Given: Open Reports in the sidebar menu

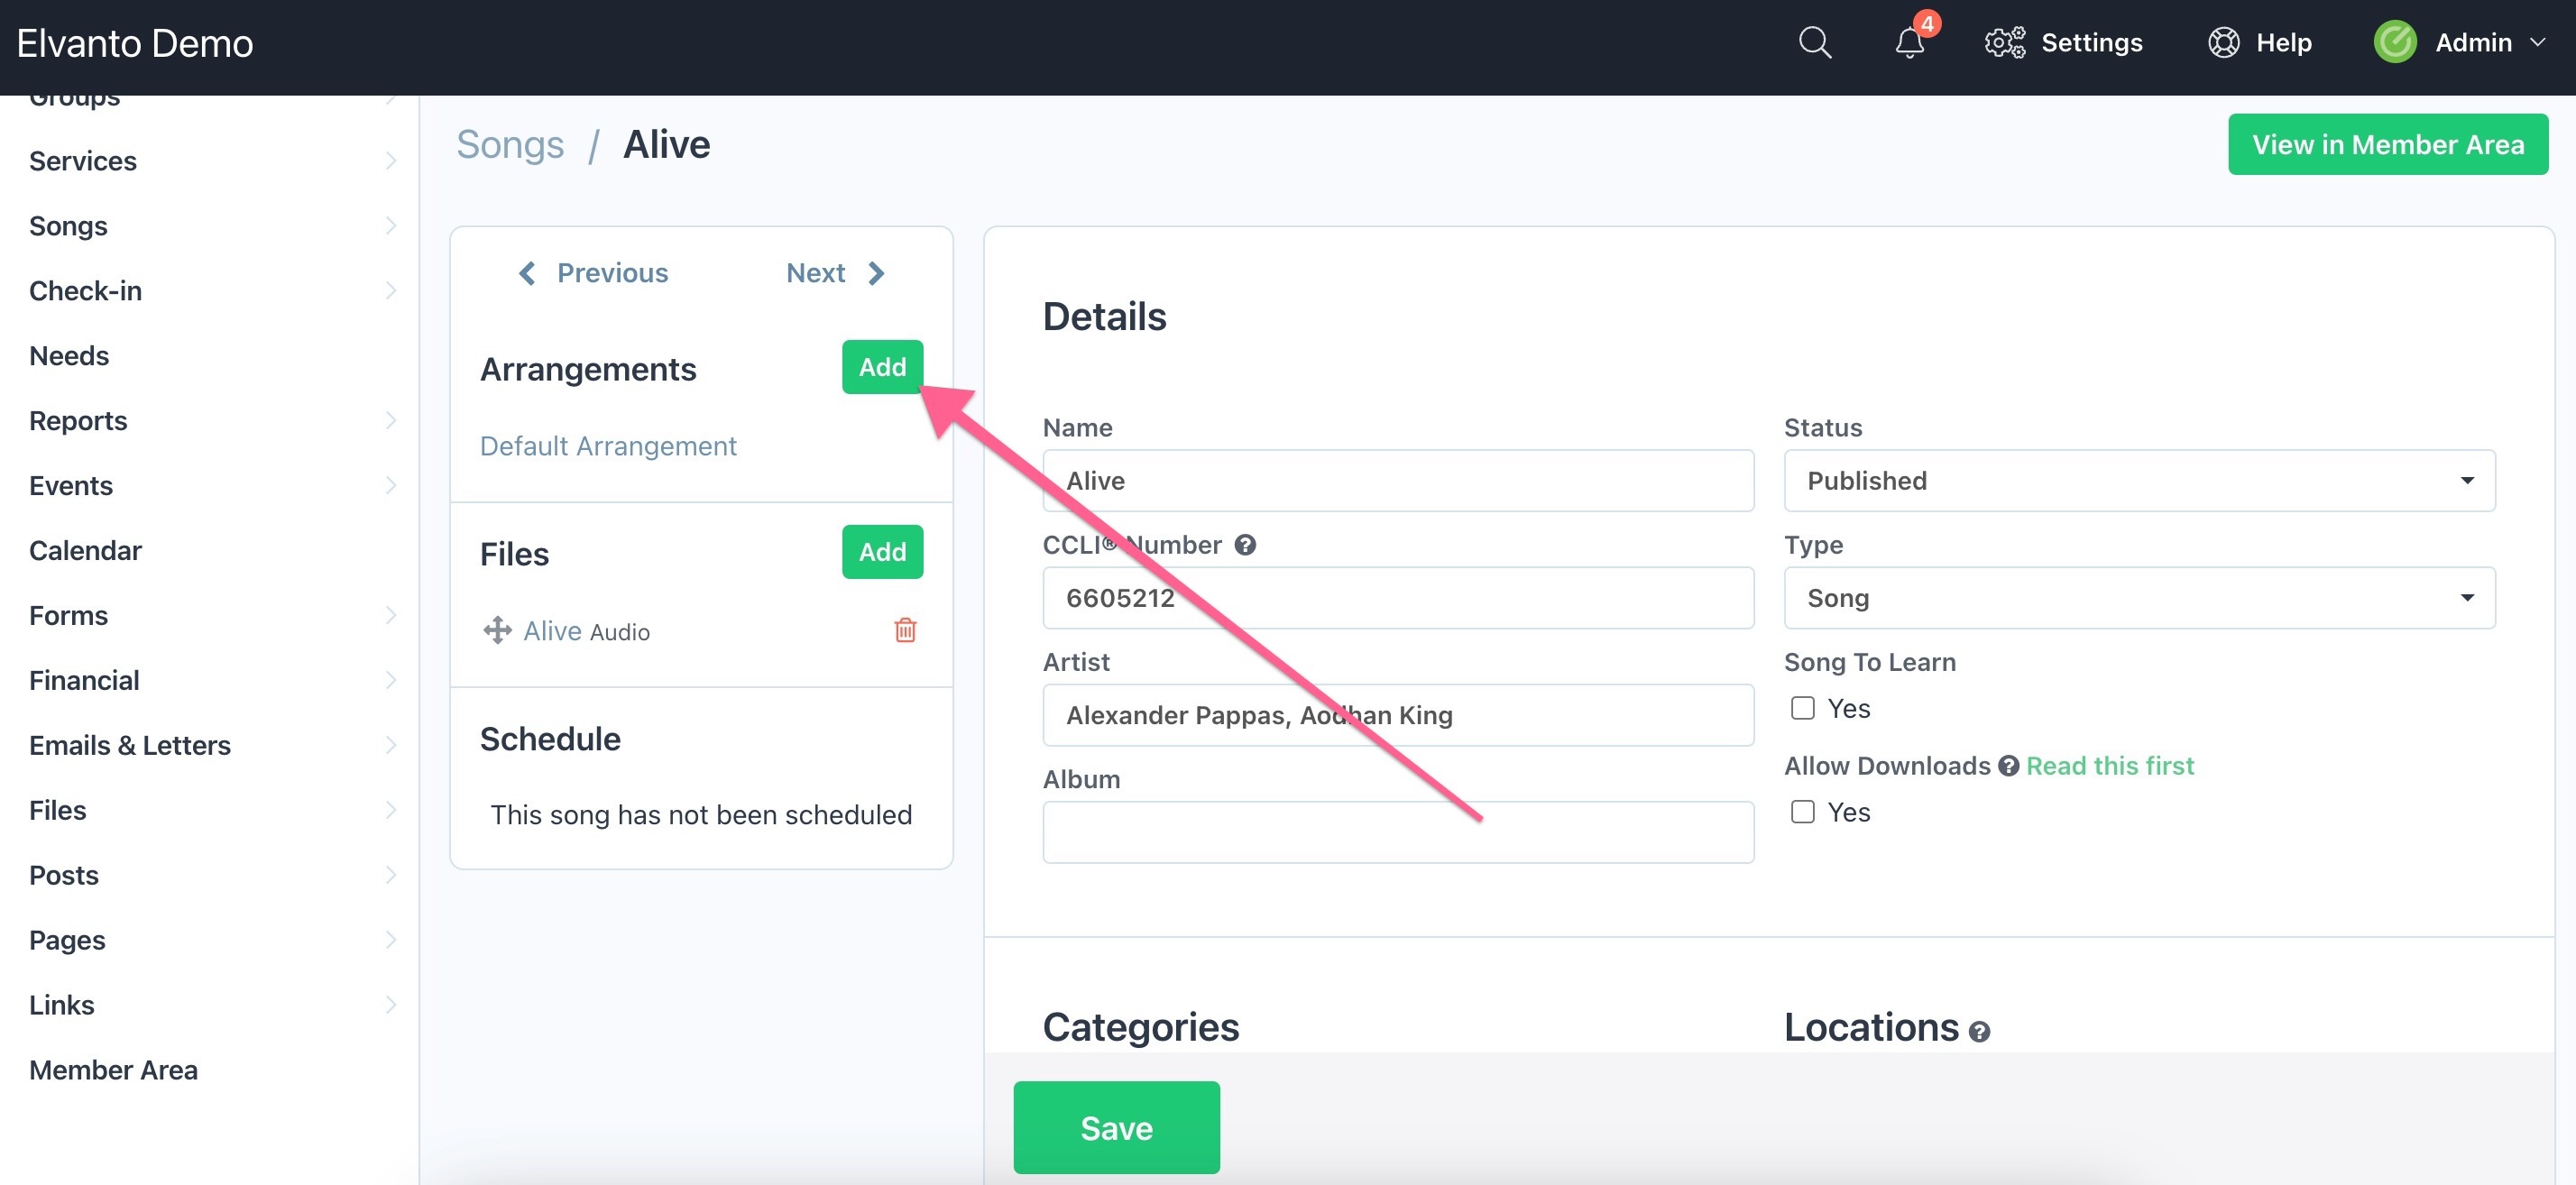Looking at the screenshot, I should pyautogui.click(x=78, y=421).
